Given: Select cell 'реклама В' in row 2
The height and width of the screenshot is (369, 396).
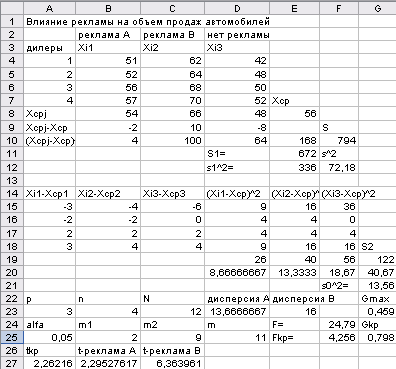Looking at the screenshot, I should coord(172,35).
